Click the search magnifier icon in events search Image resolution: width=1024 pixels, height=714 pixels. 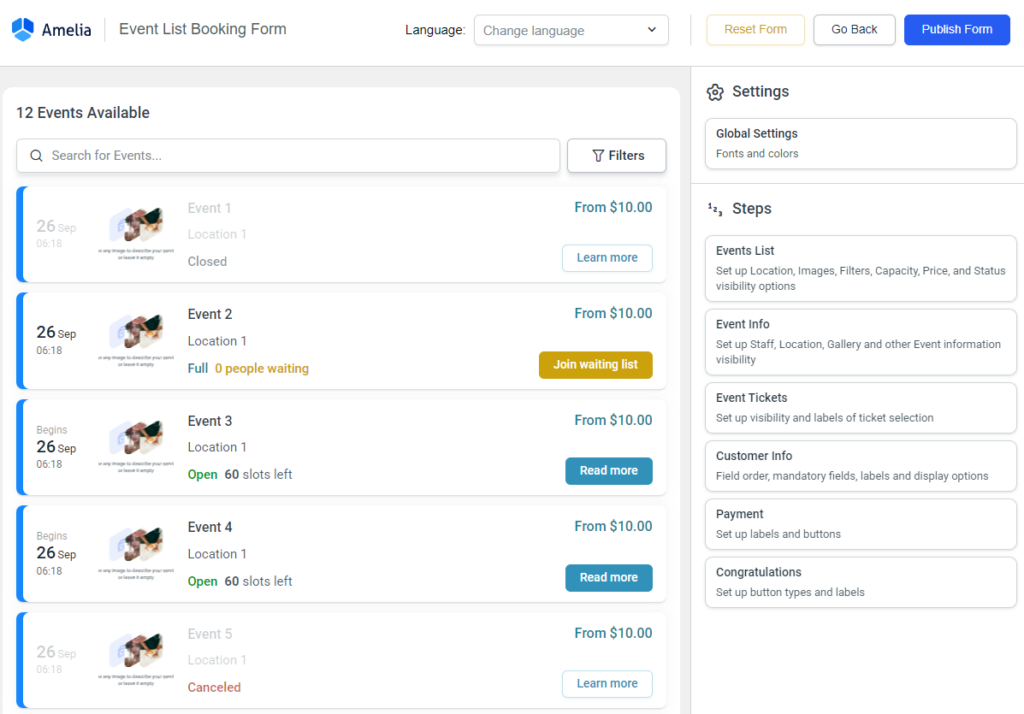pos(35,156)
